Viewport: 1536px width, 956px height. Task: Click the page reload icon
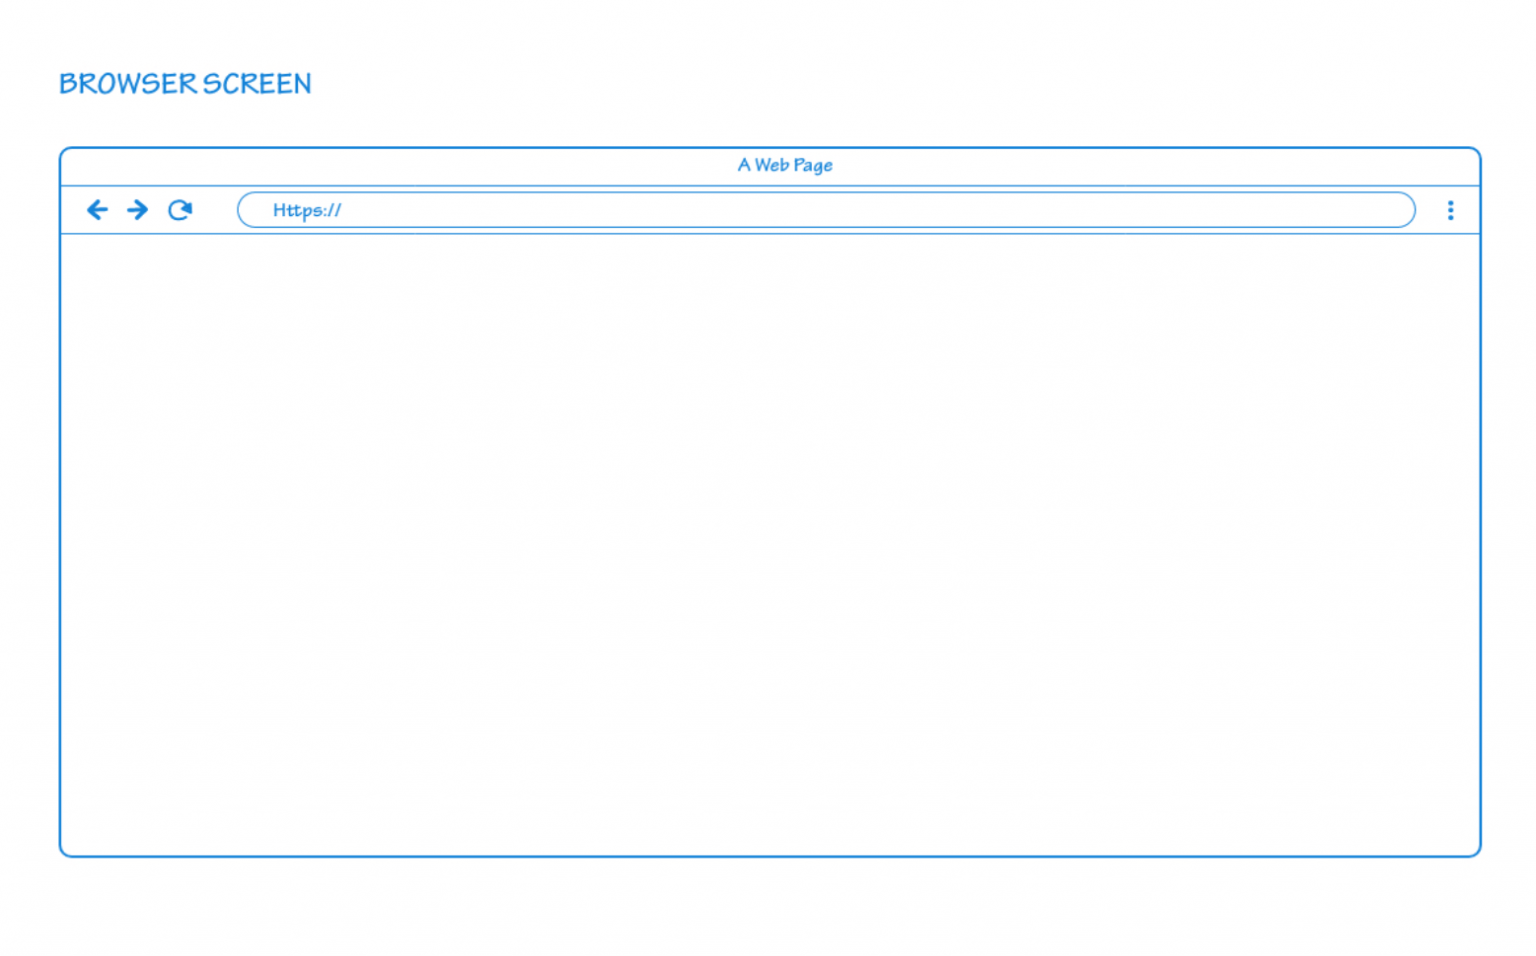[180, 210]
